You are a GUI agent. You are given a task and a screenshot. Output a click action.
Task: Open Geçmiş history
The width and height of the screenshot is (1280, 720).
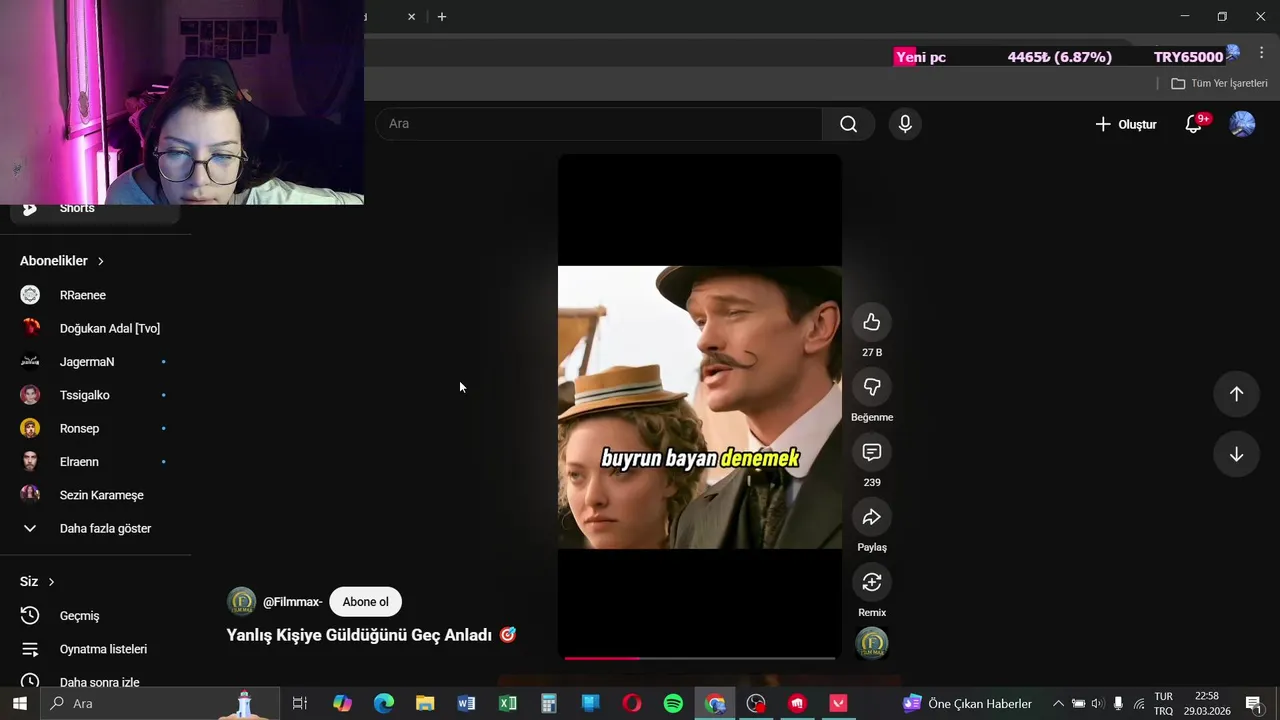[96, 616]
